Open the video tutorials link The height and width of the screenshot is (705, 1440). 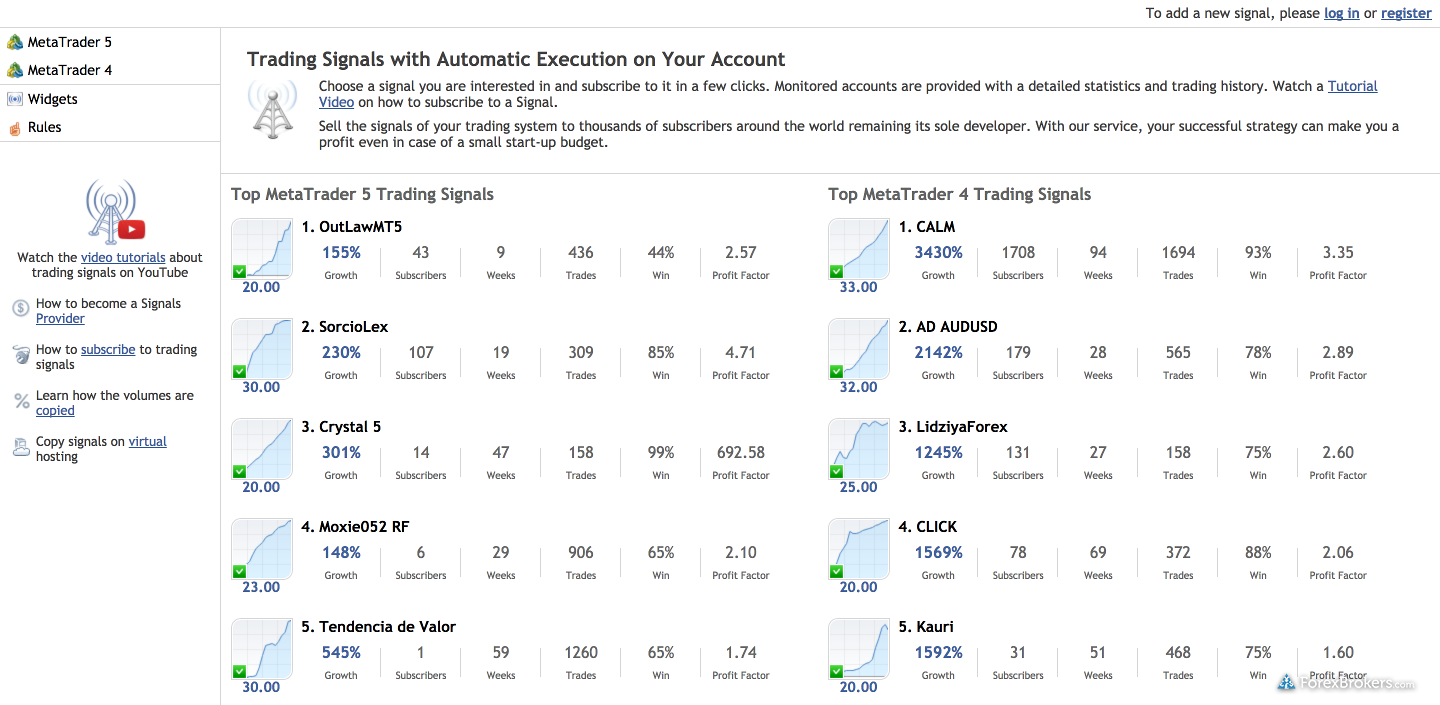123,257
